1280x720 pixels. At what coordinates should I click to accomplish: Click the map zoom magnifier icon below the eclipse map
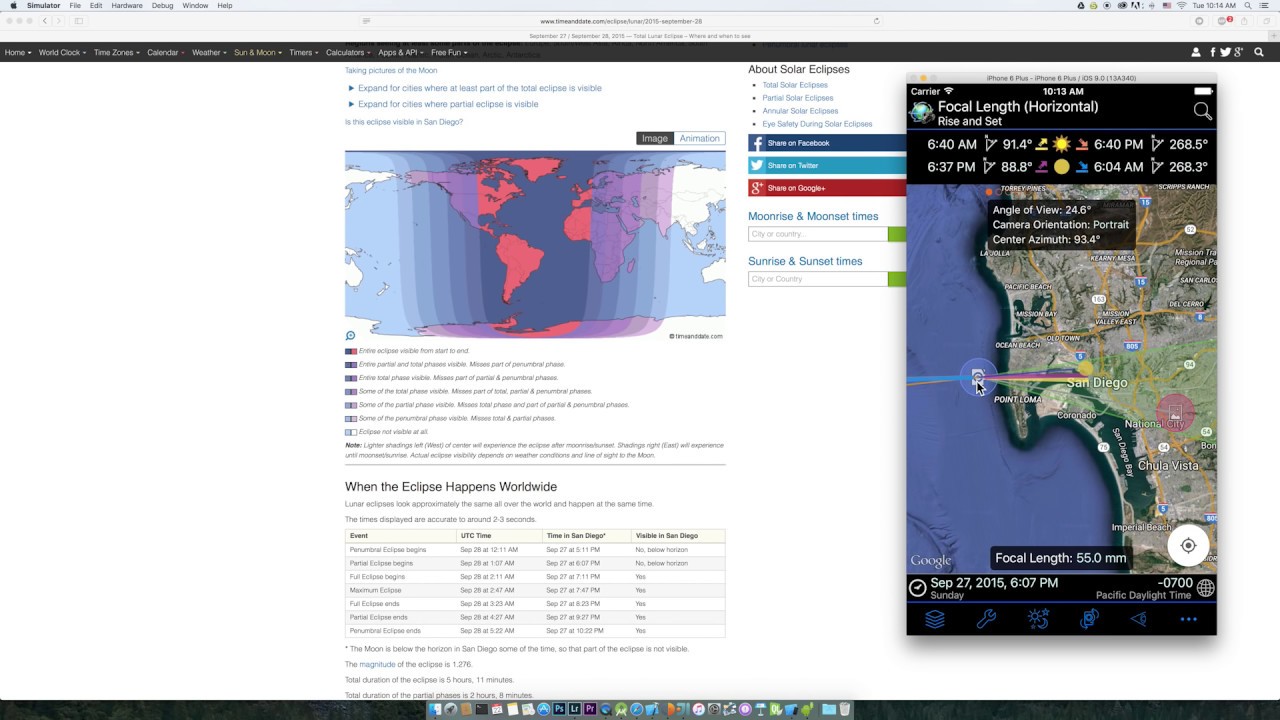pyautogui.click(x=350, y=336)
